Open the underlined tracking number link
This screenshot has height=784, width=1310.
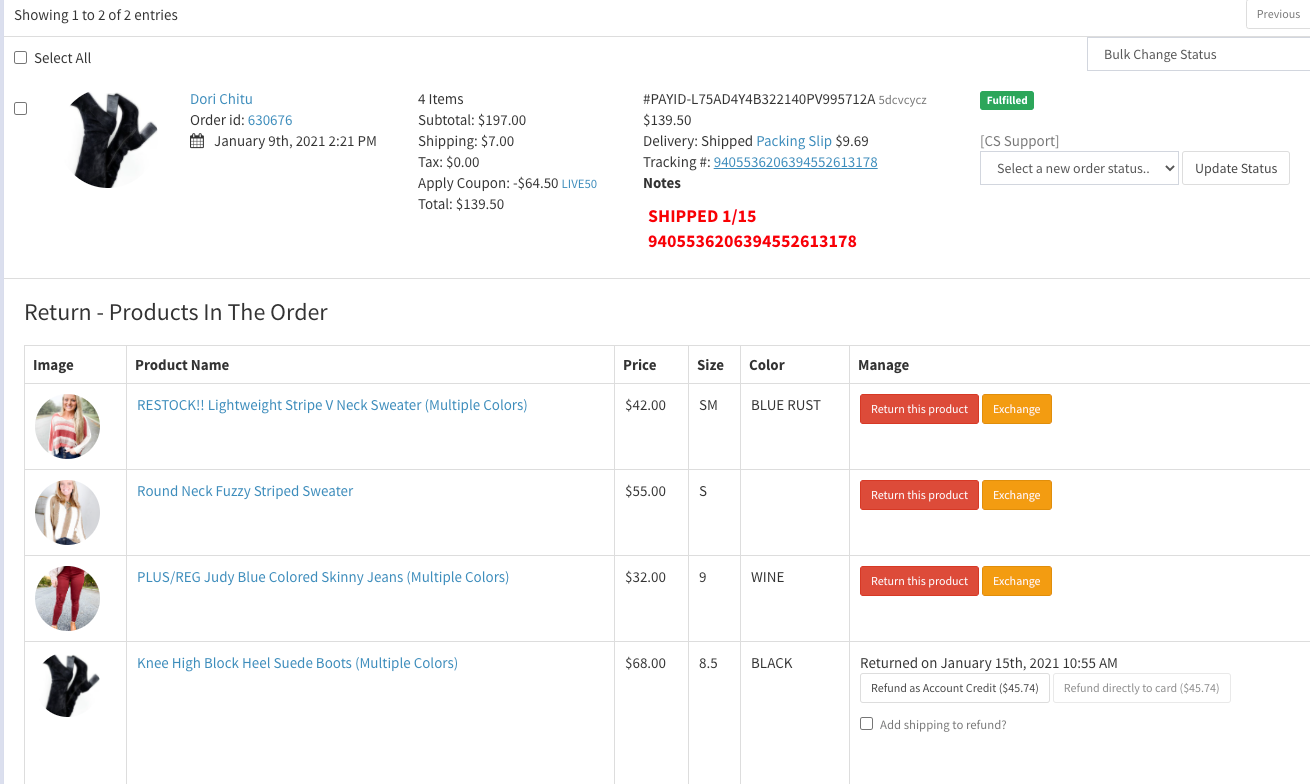(795, 162)
